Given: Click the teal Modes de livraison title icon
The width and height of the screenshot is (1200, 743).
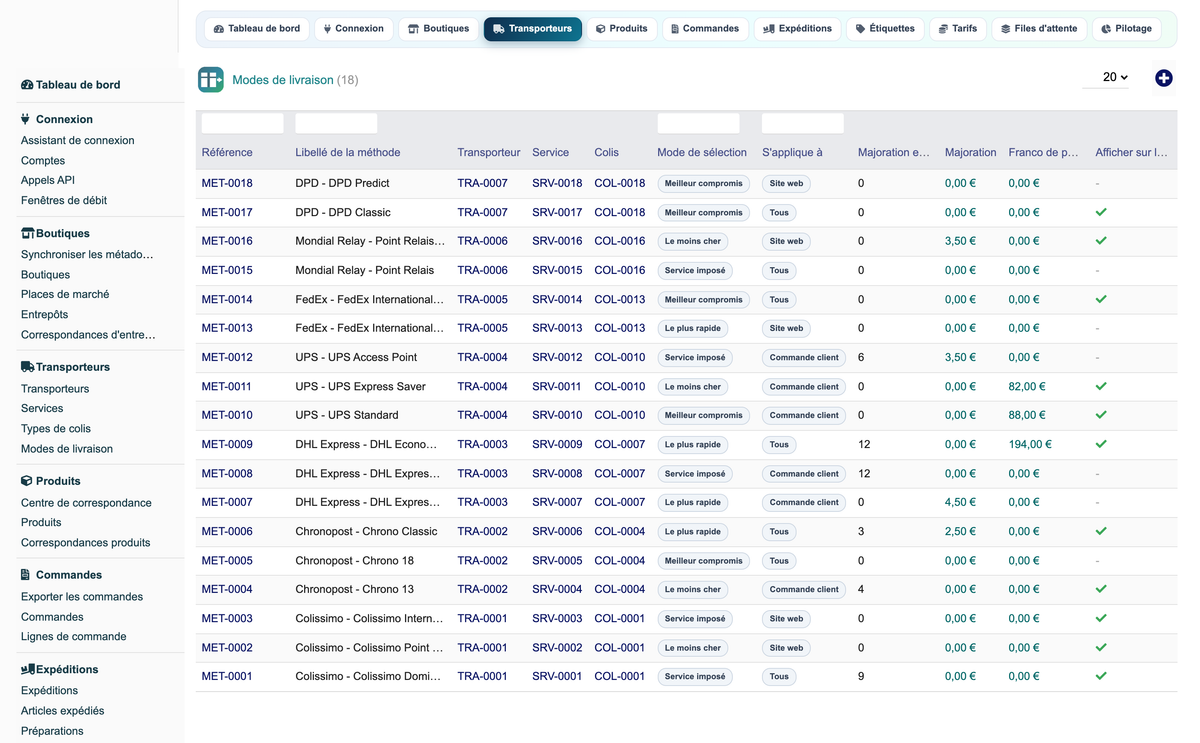Looking at the screenshot, I should coord(211,80).
